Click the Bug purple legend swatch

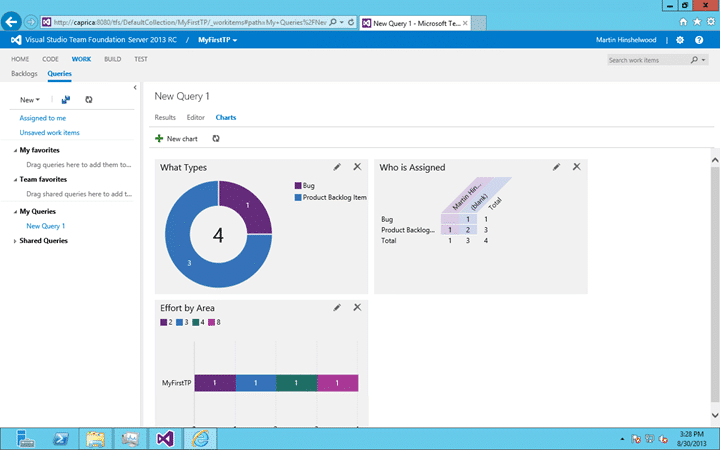[298, 186]
